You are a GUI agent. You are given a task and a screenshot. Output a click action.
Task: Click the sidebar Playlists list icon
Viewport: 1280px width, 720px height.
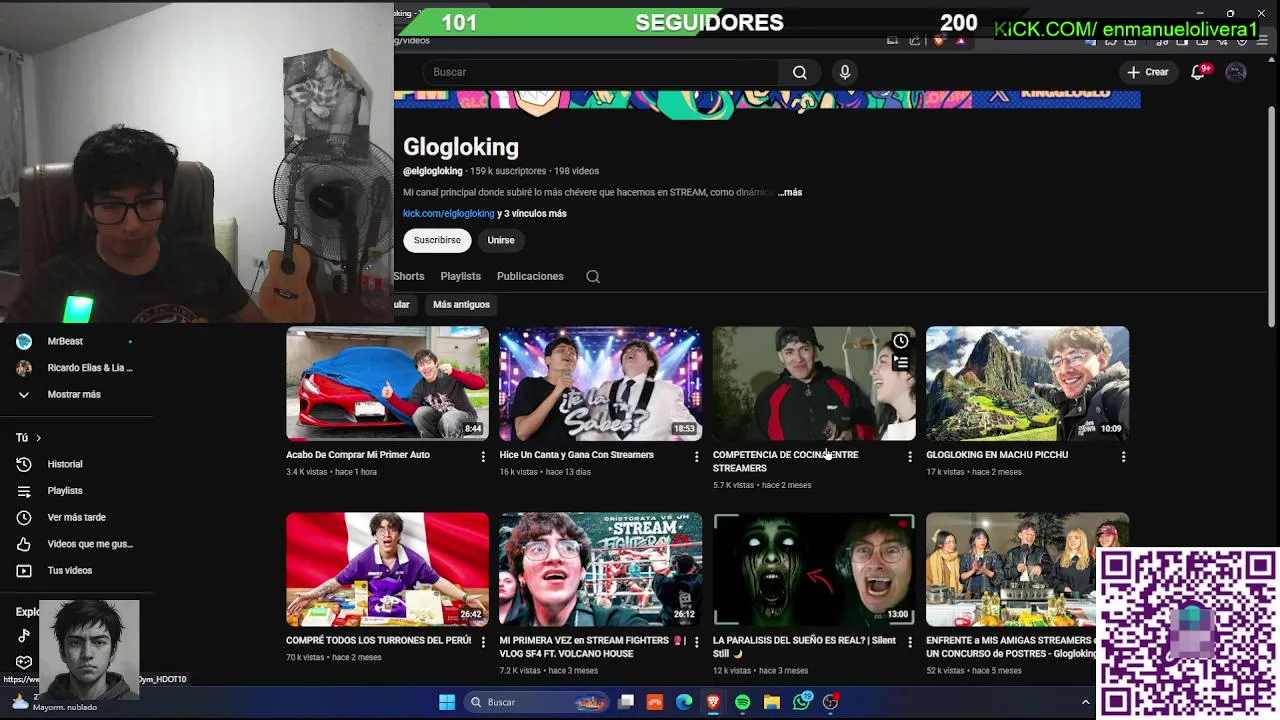24,491
